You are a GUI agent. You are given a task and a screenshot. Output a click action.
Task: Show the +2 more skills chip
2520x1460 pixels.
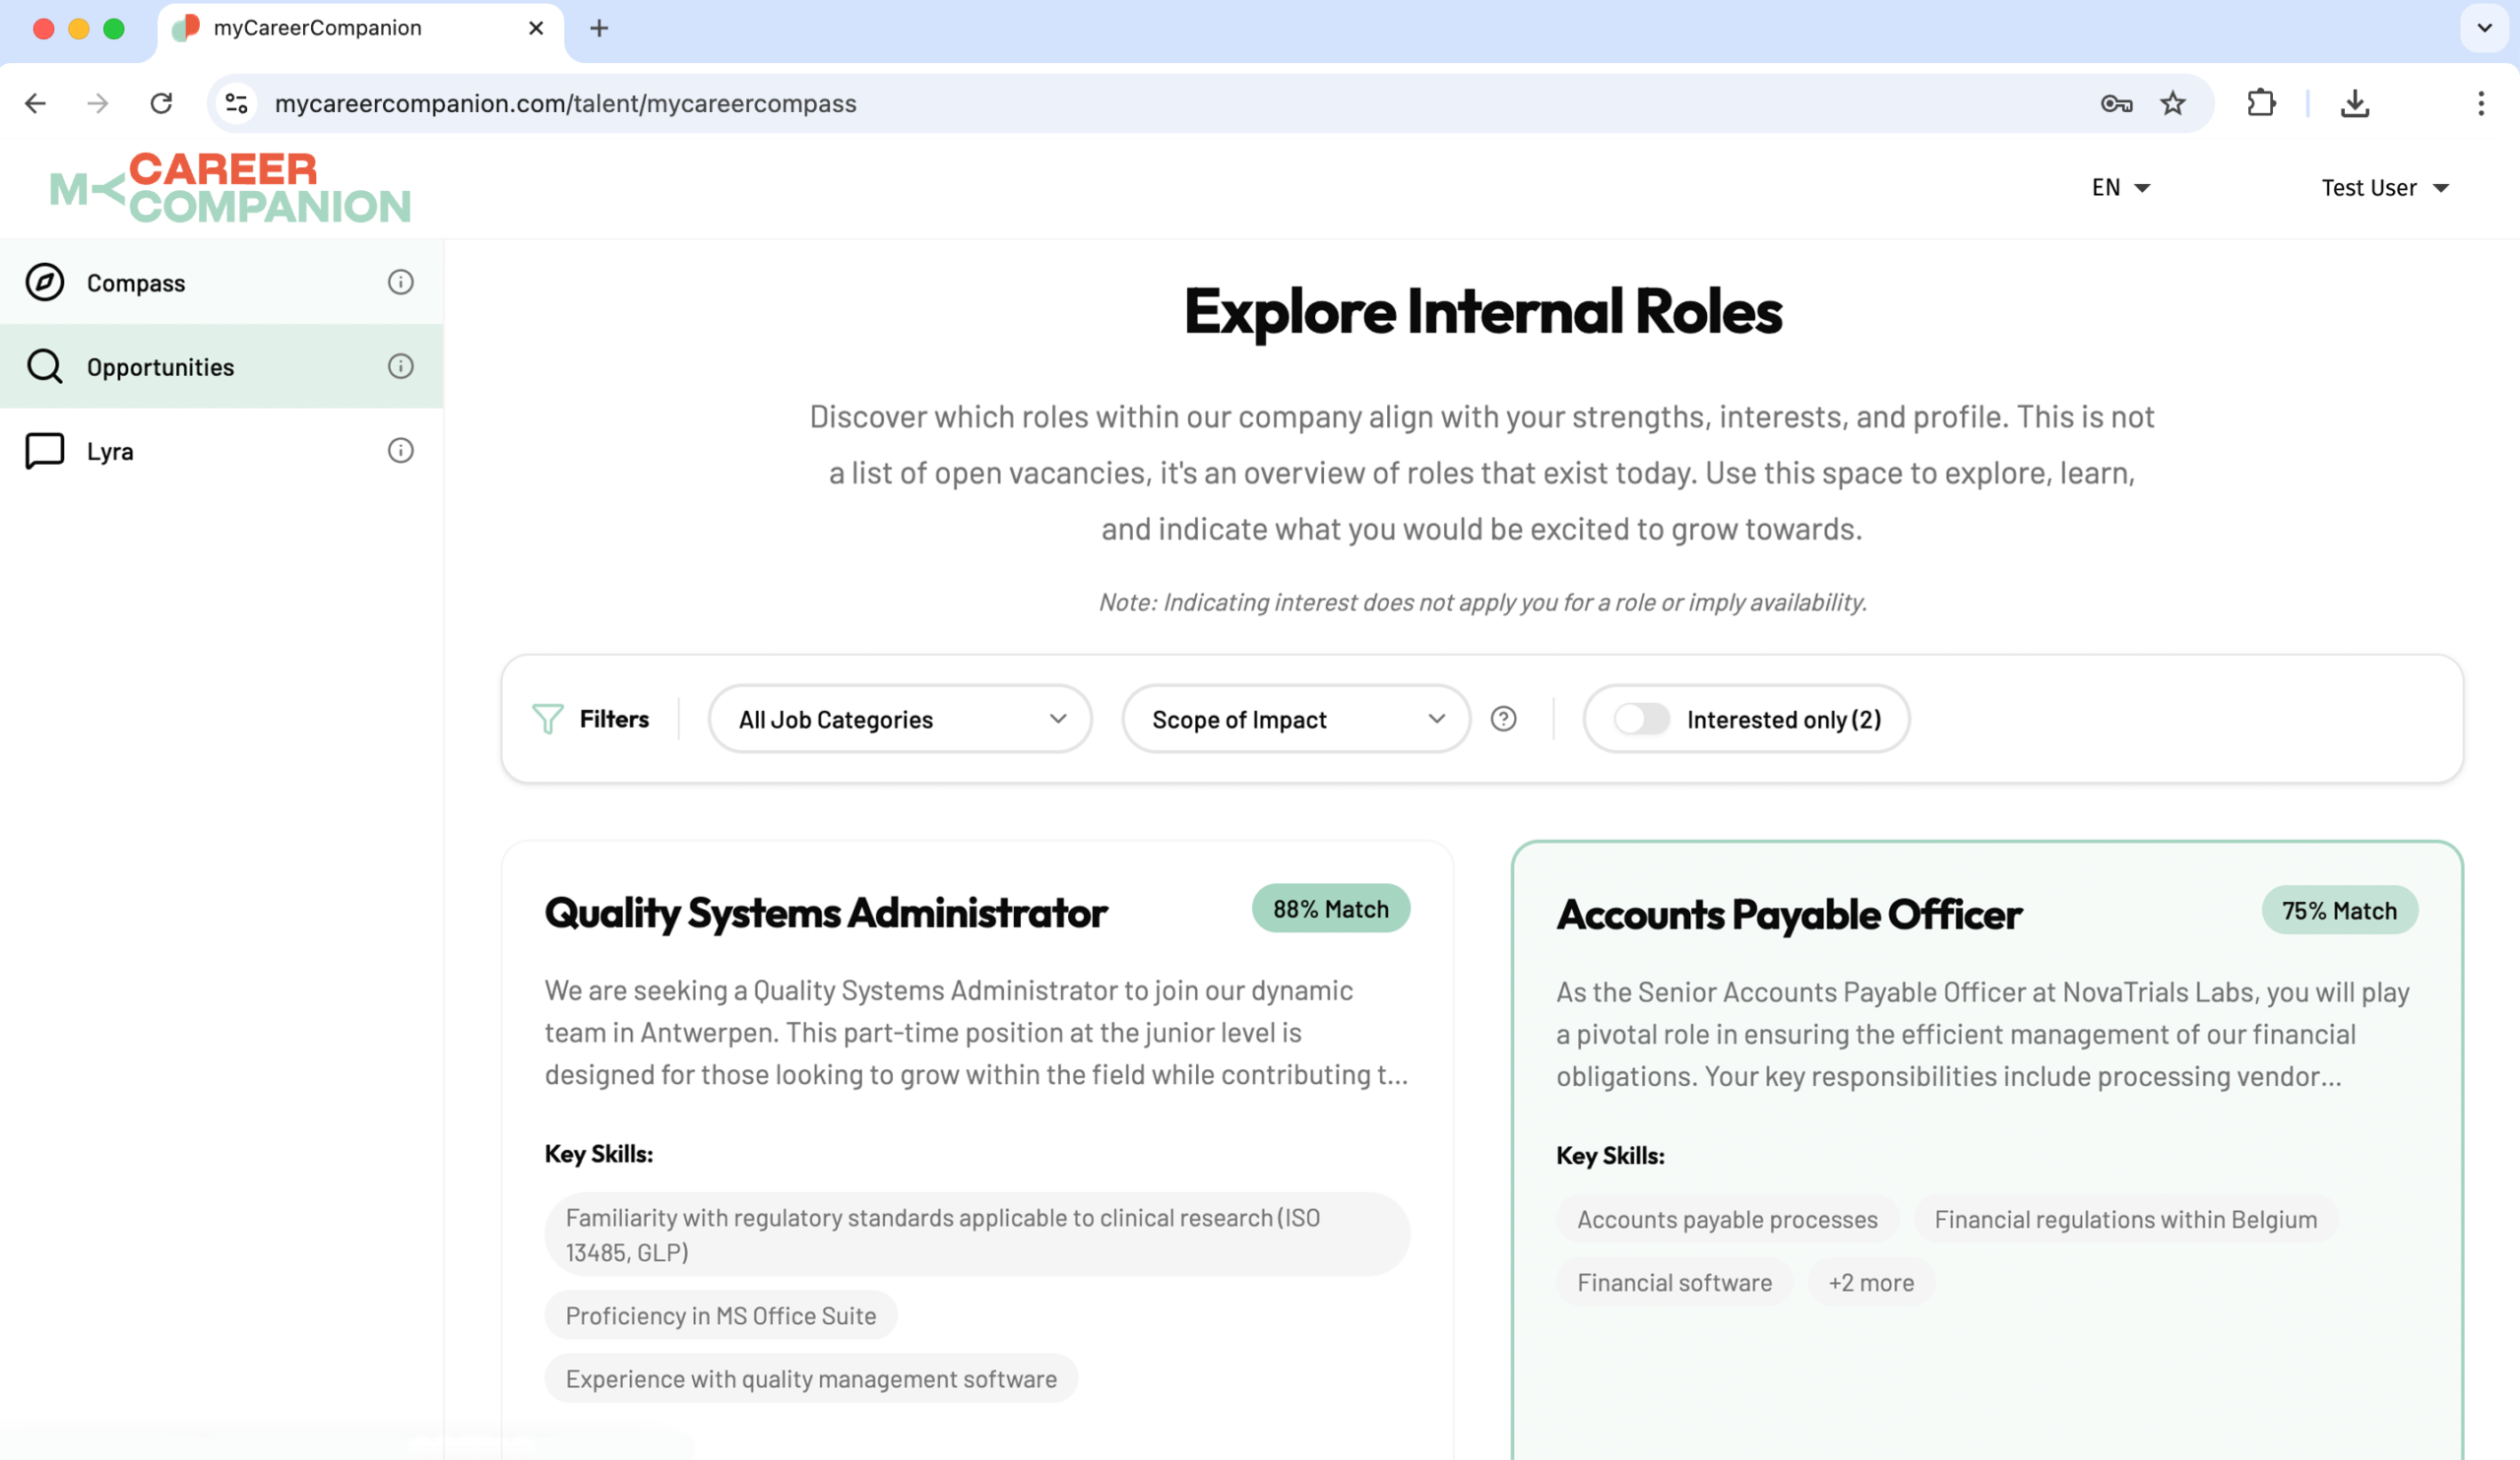click(x=1870, y=1283)
